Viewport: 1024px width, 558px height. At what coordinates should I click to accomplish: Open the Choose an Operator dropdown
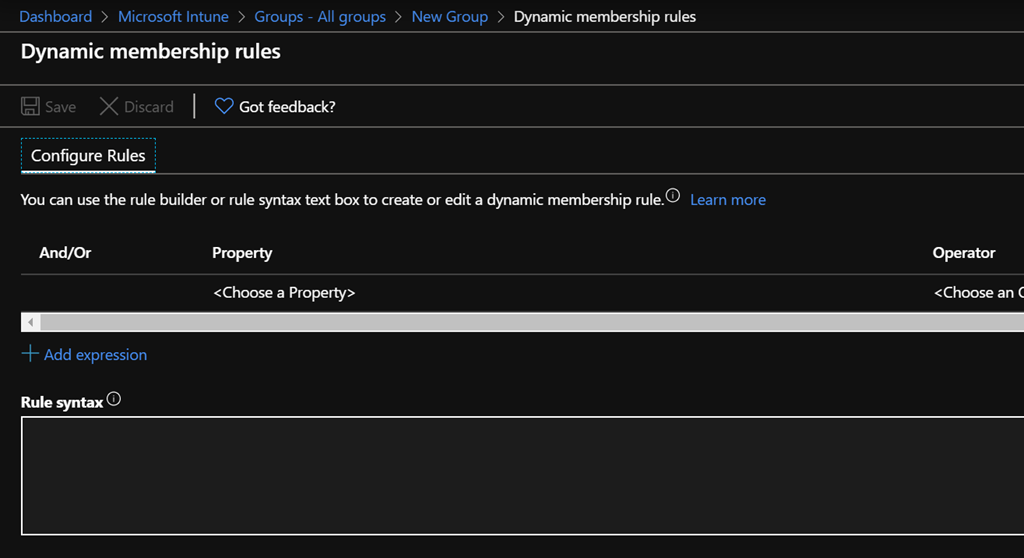point(978,293)
